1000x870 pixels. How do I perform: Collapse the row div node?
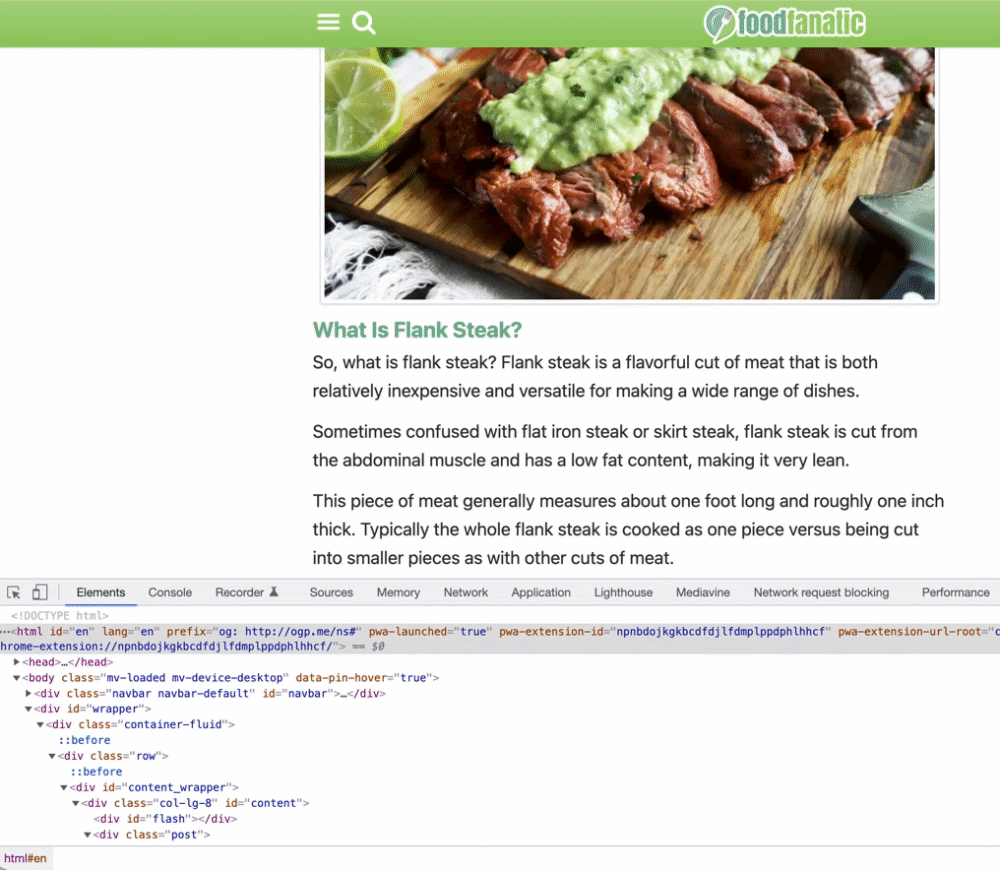[x=52, y=756]
